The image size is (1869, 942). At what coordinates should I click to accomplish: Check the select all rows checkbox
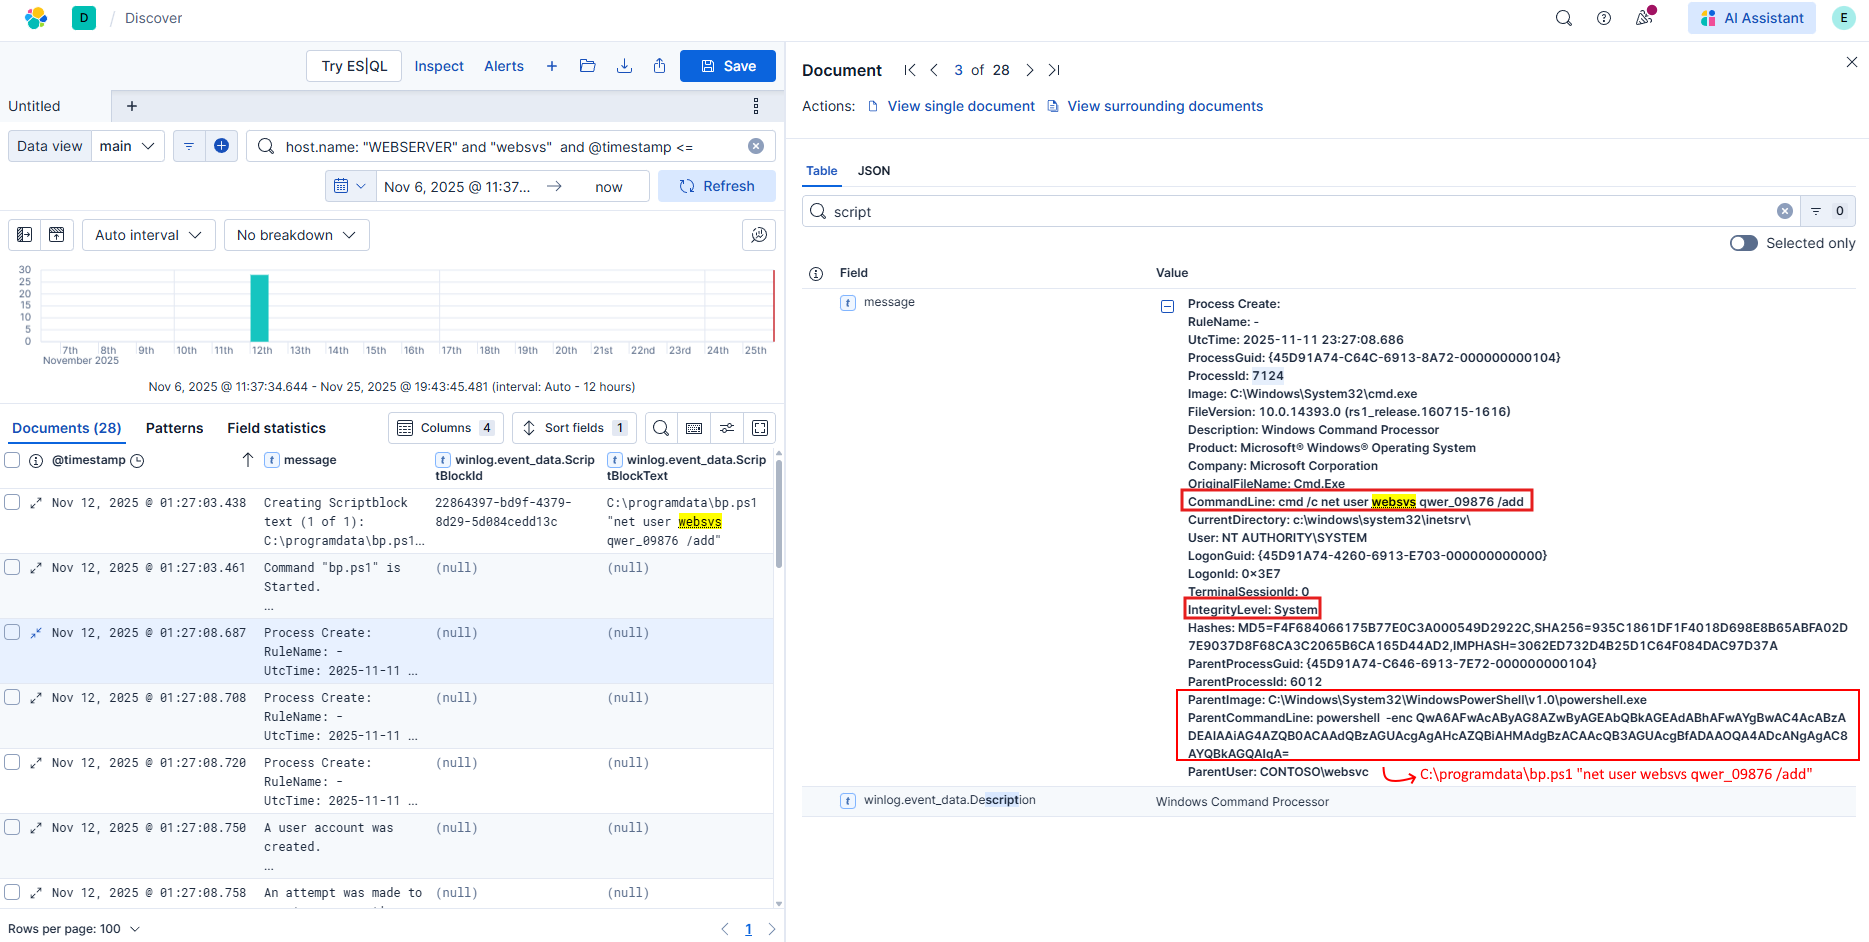[x=13, y=460]
